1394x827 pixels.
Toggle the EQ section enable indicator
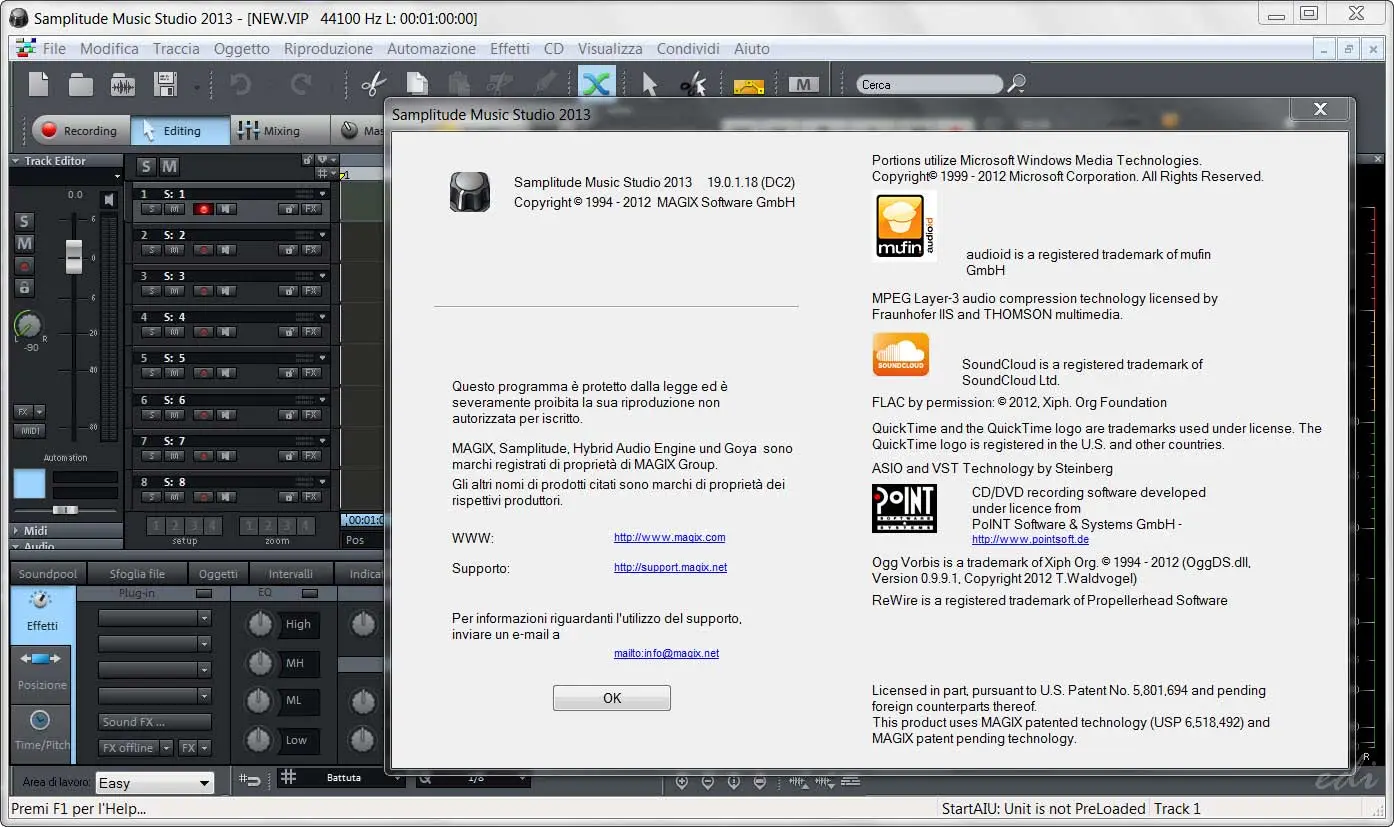(310, 594)
